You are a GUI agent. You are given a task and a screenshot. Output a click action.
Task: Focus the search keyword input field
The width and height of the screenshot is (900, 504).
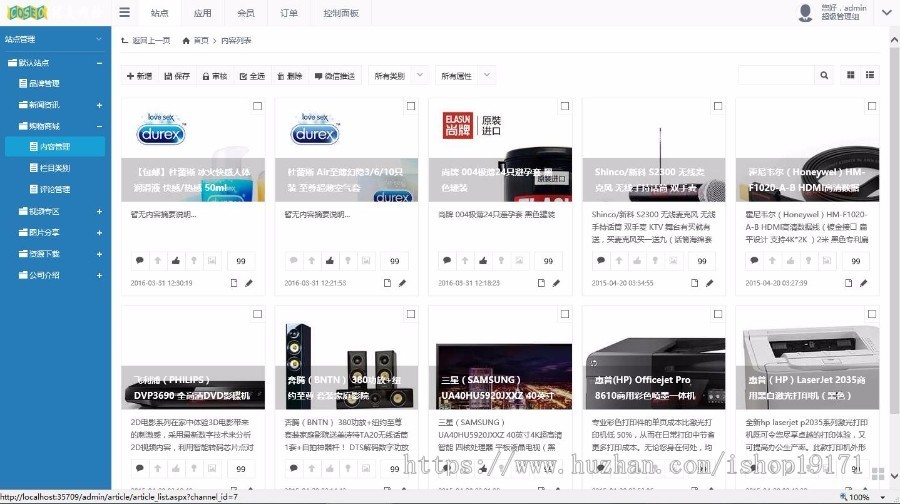(x=777, y=75)
